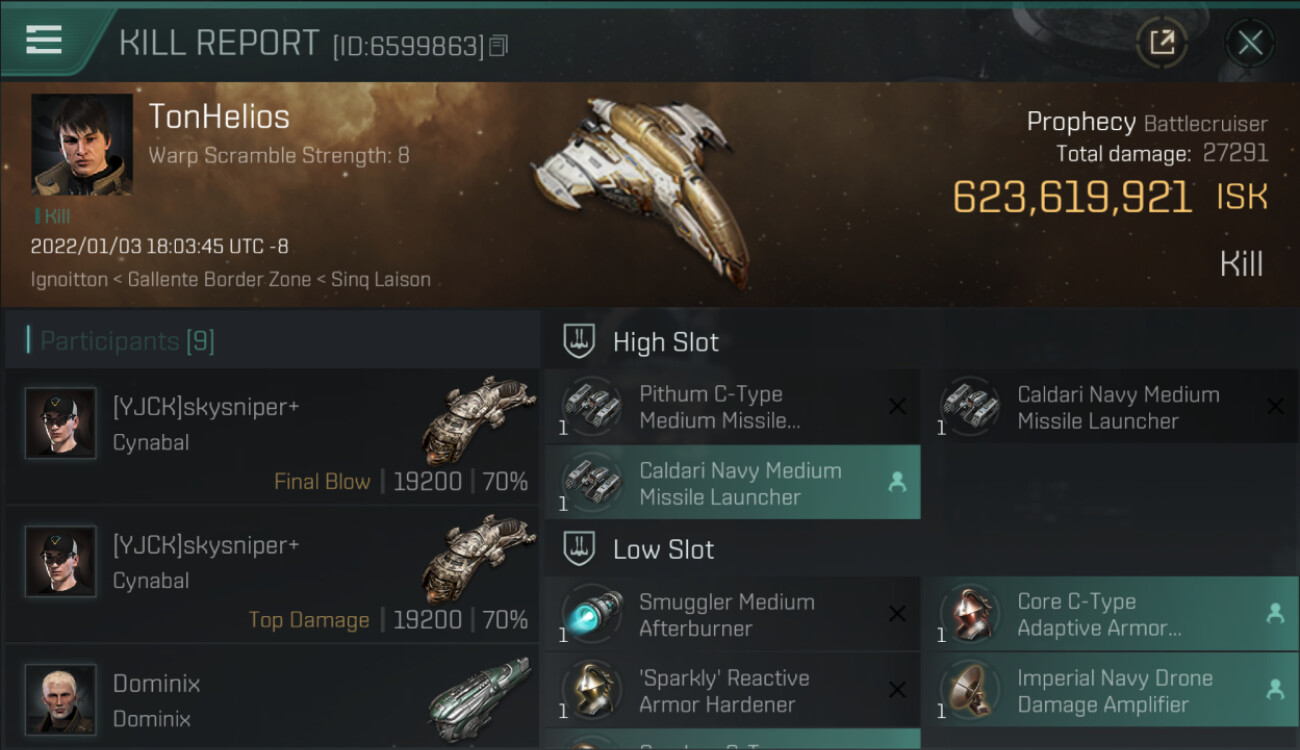Click the share kill report icon
This screenshot has height=750, width=1300.
tap(1162, 42)
